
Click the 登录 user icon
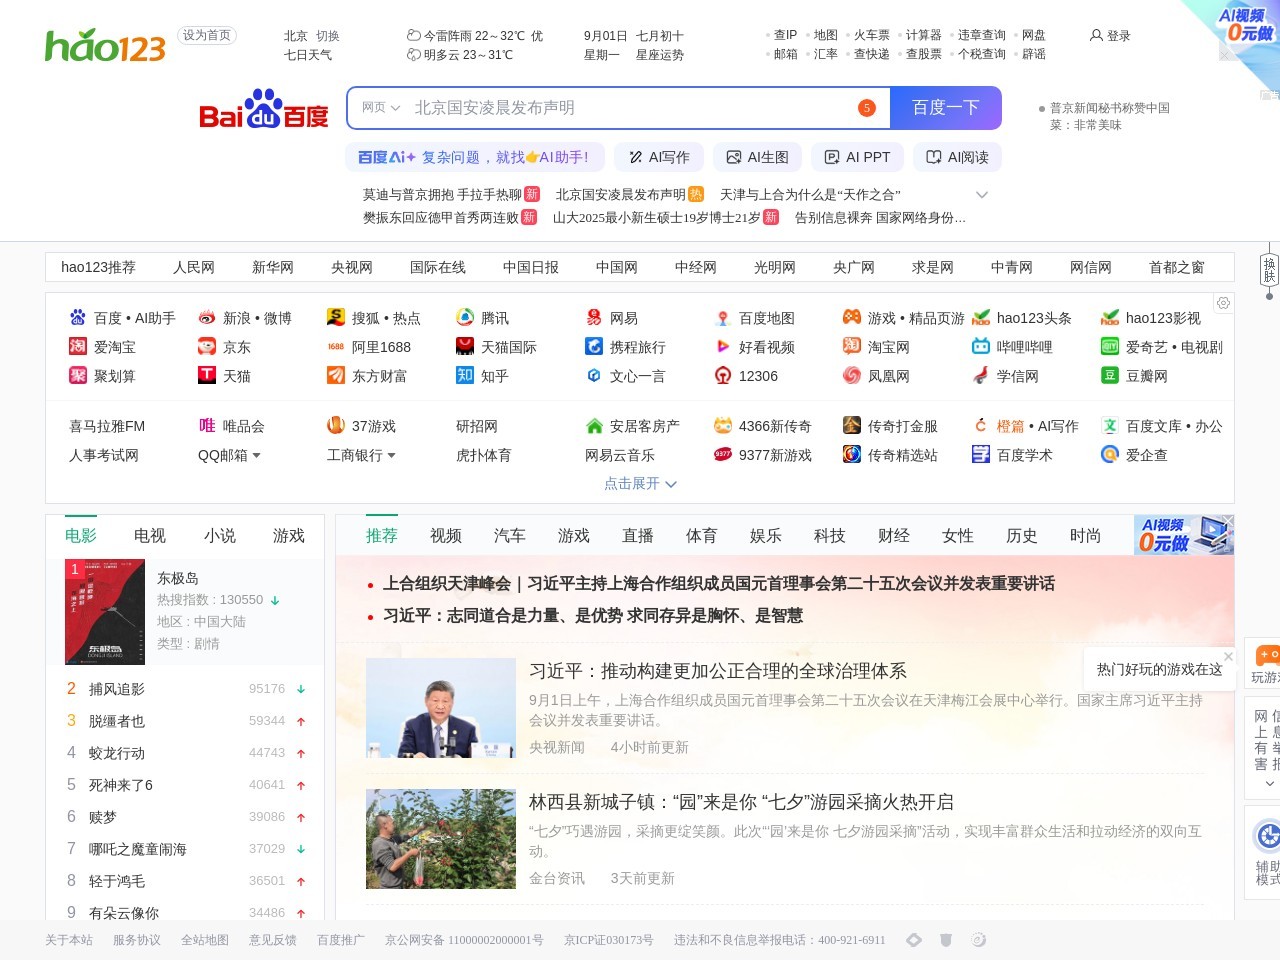(1096, 35)
